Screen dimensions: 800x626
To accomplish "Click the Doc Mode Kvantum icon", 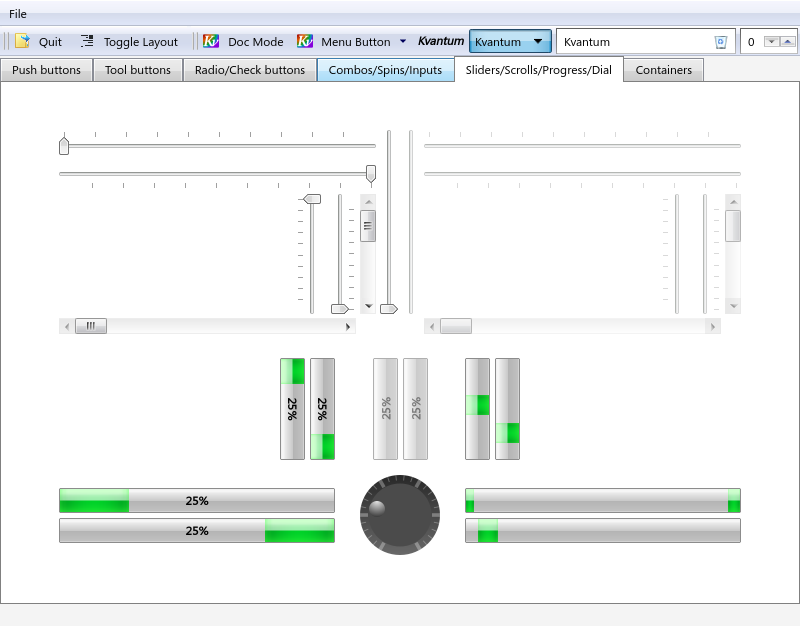I will coord(211,41).
